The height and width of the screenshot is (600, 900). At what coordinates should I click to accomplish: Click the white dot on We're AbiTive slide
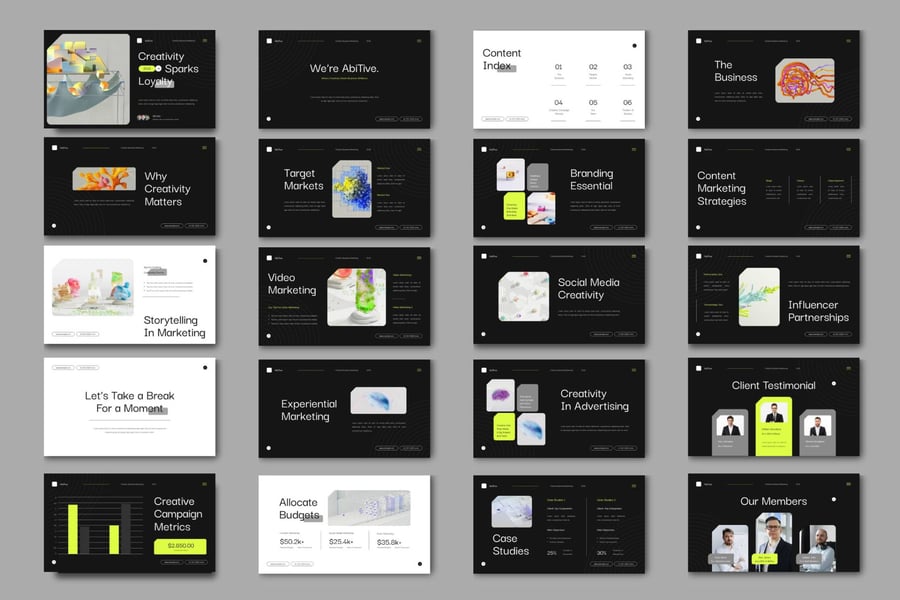(268, 118)
